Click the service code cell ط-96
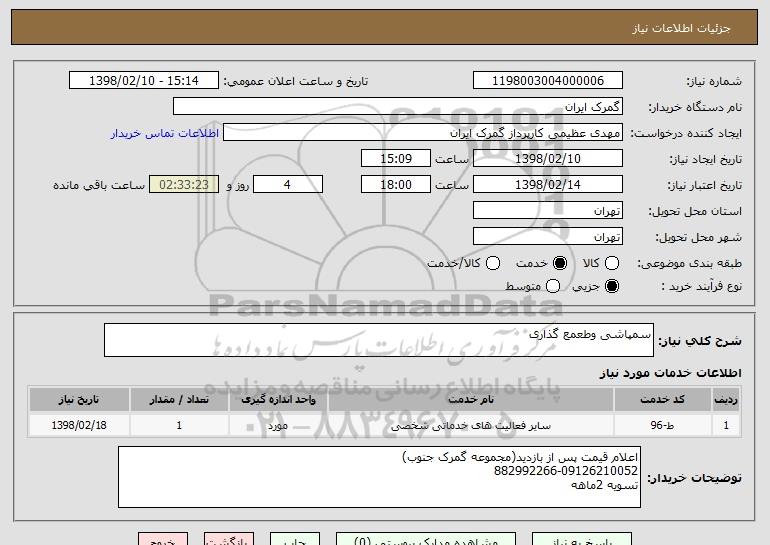Viewport: 770px width, 545px height. click(x=662, y=425)
